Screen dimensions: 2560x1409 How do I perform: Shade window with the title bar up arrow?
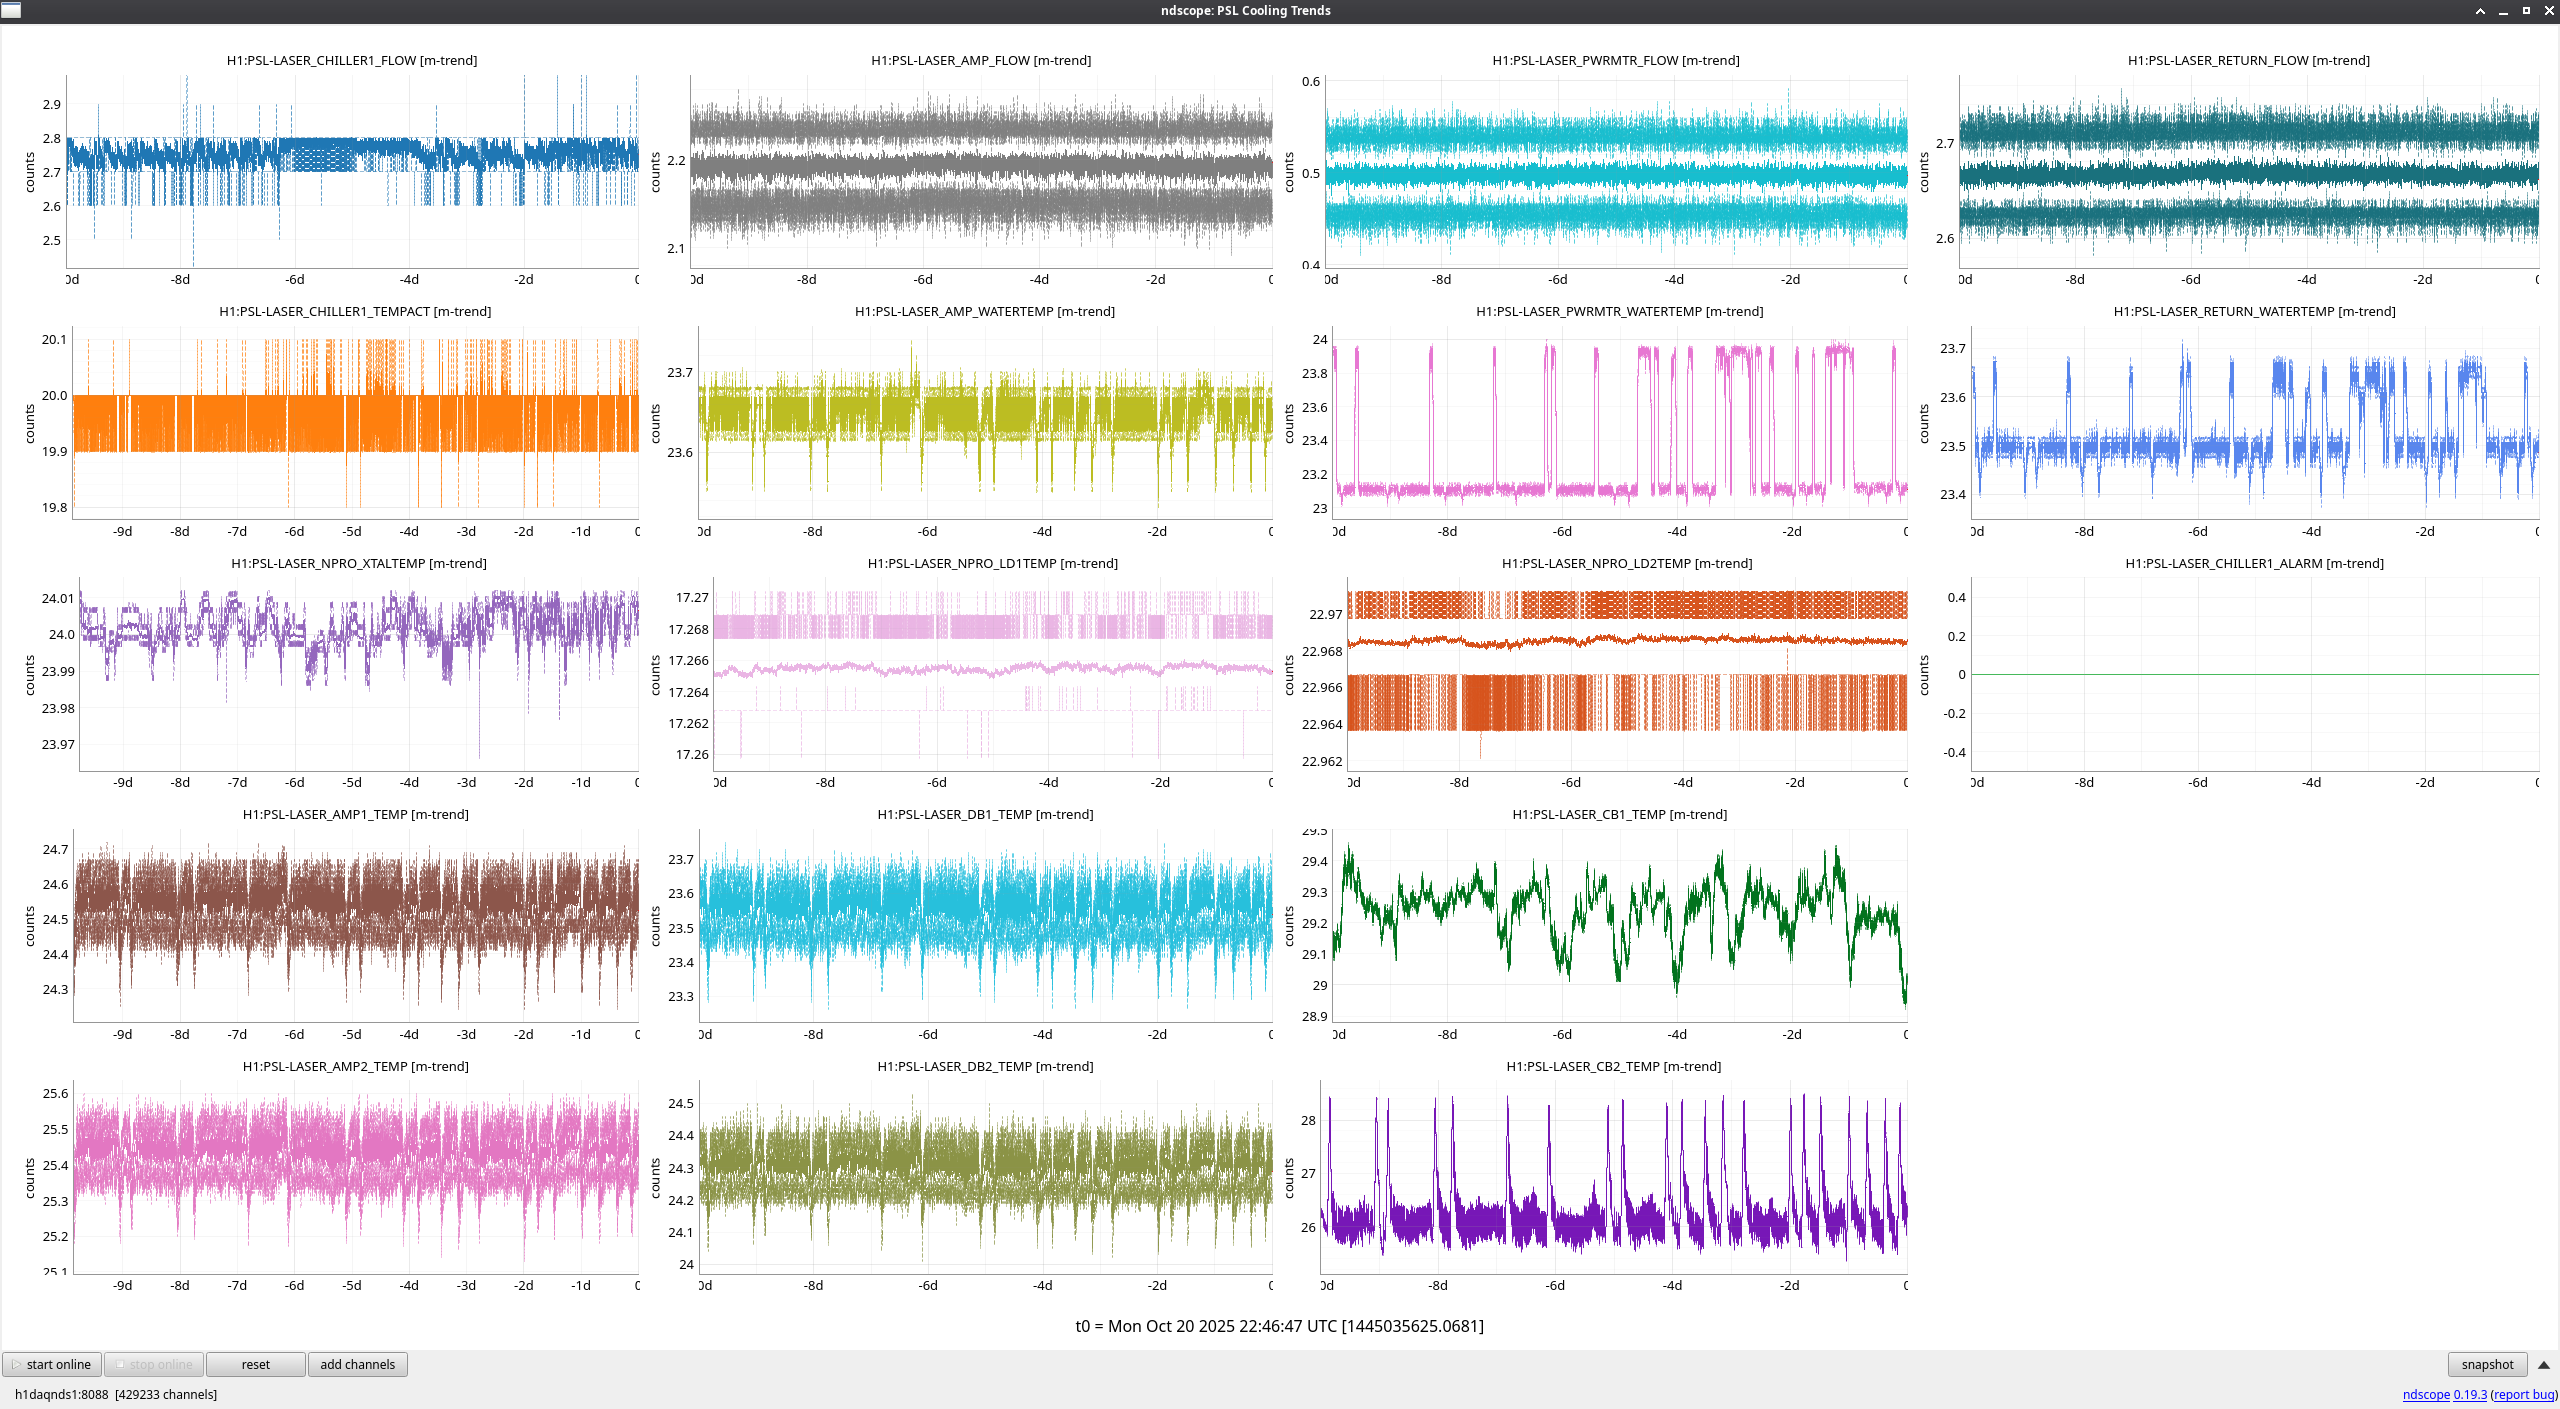click(x=2480, y=11)
